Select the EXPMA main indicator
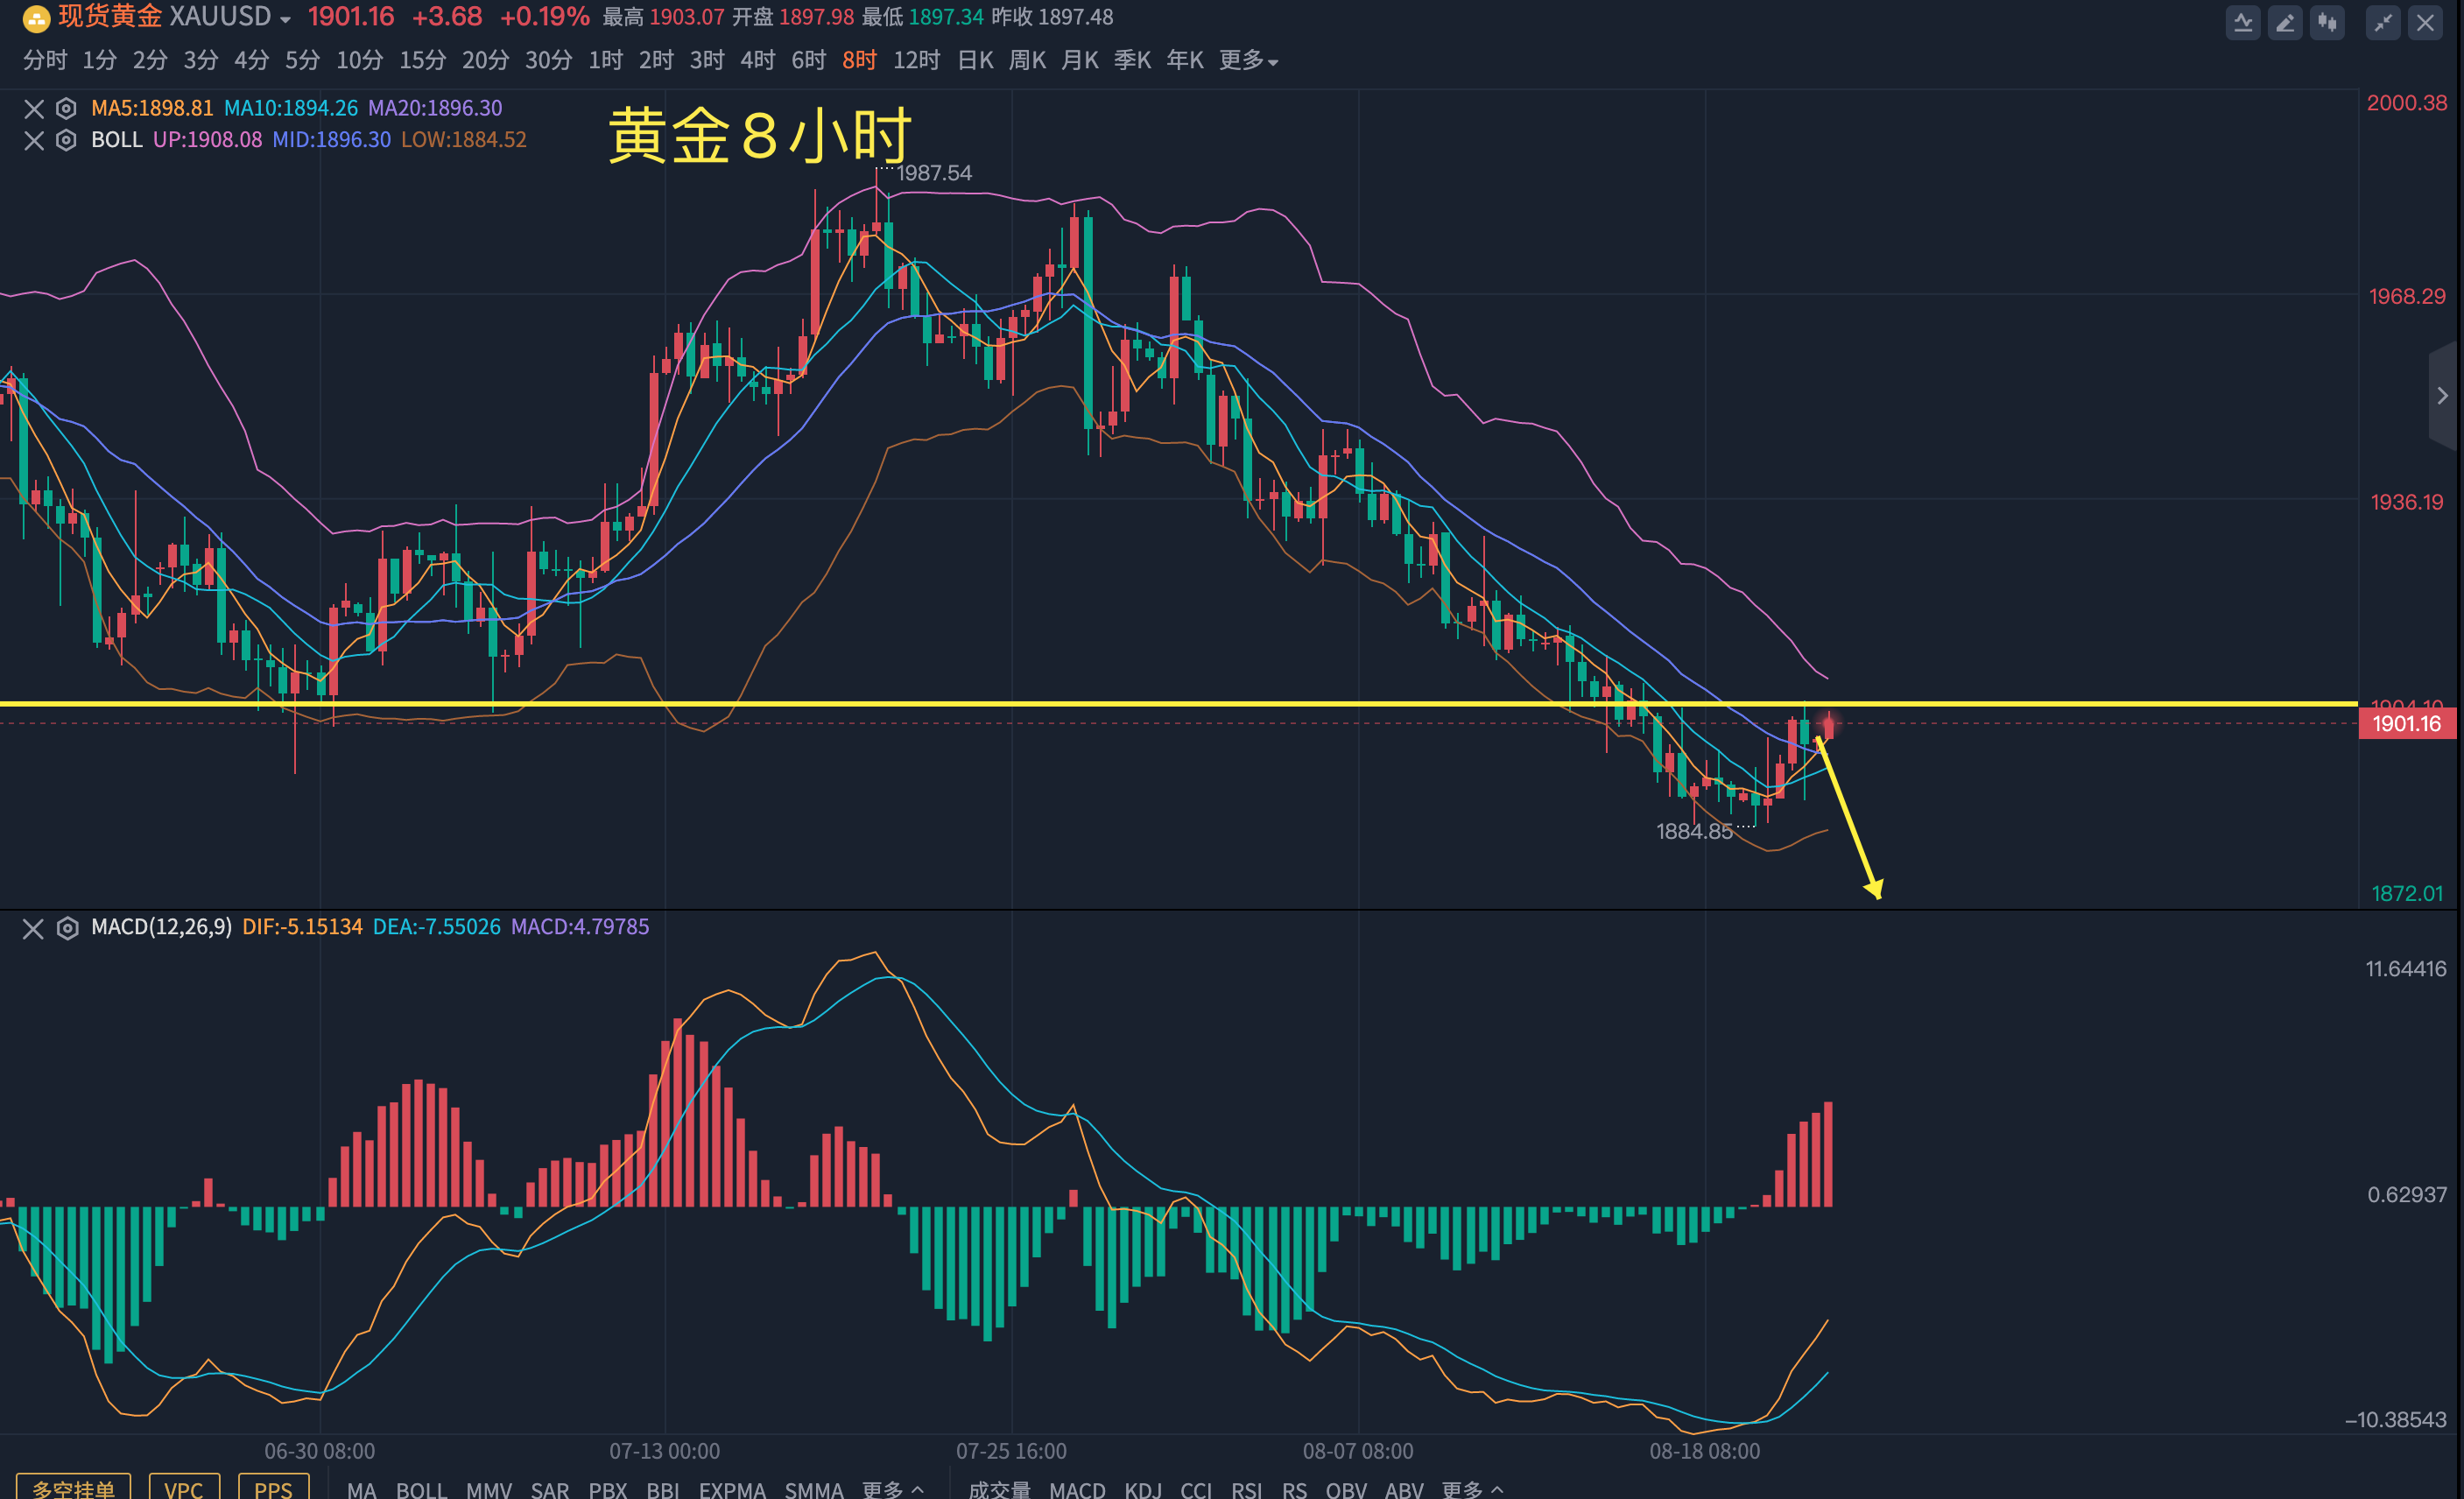Screen dimensions: 2464x1499 coord(732,1489)
